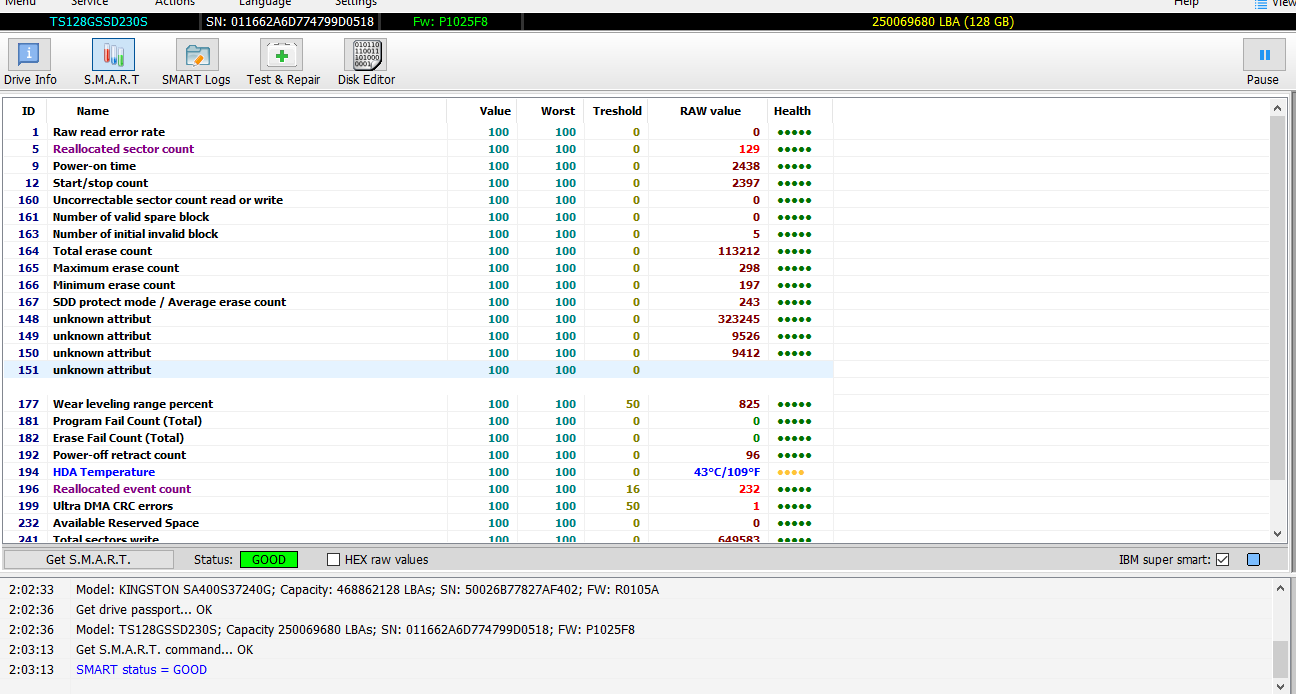Image resolution: width=1296 pixels, height=694 pixels.
Task: Select the HDA Temperature attribute
Action: coord(418,472)
